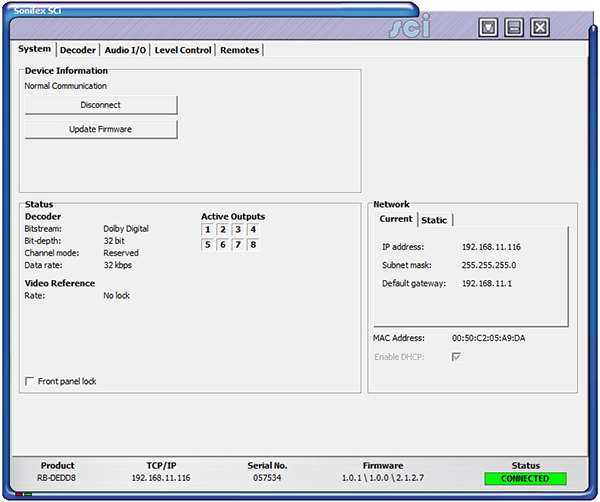Screen dimensions: 600x502
Task: Click active output indicator 1
Action: pos(207,230)
